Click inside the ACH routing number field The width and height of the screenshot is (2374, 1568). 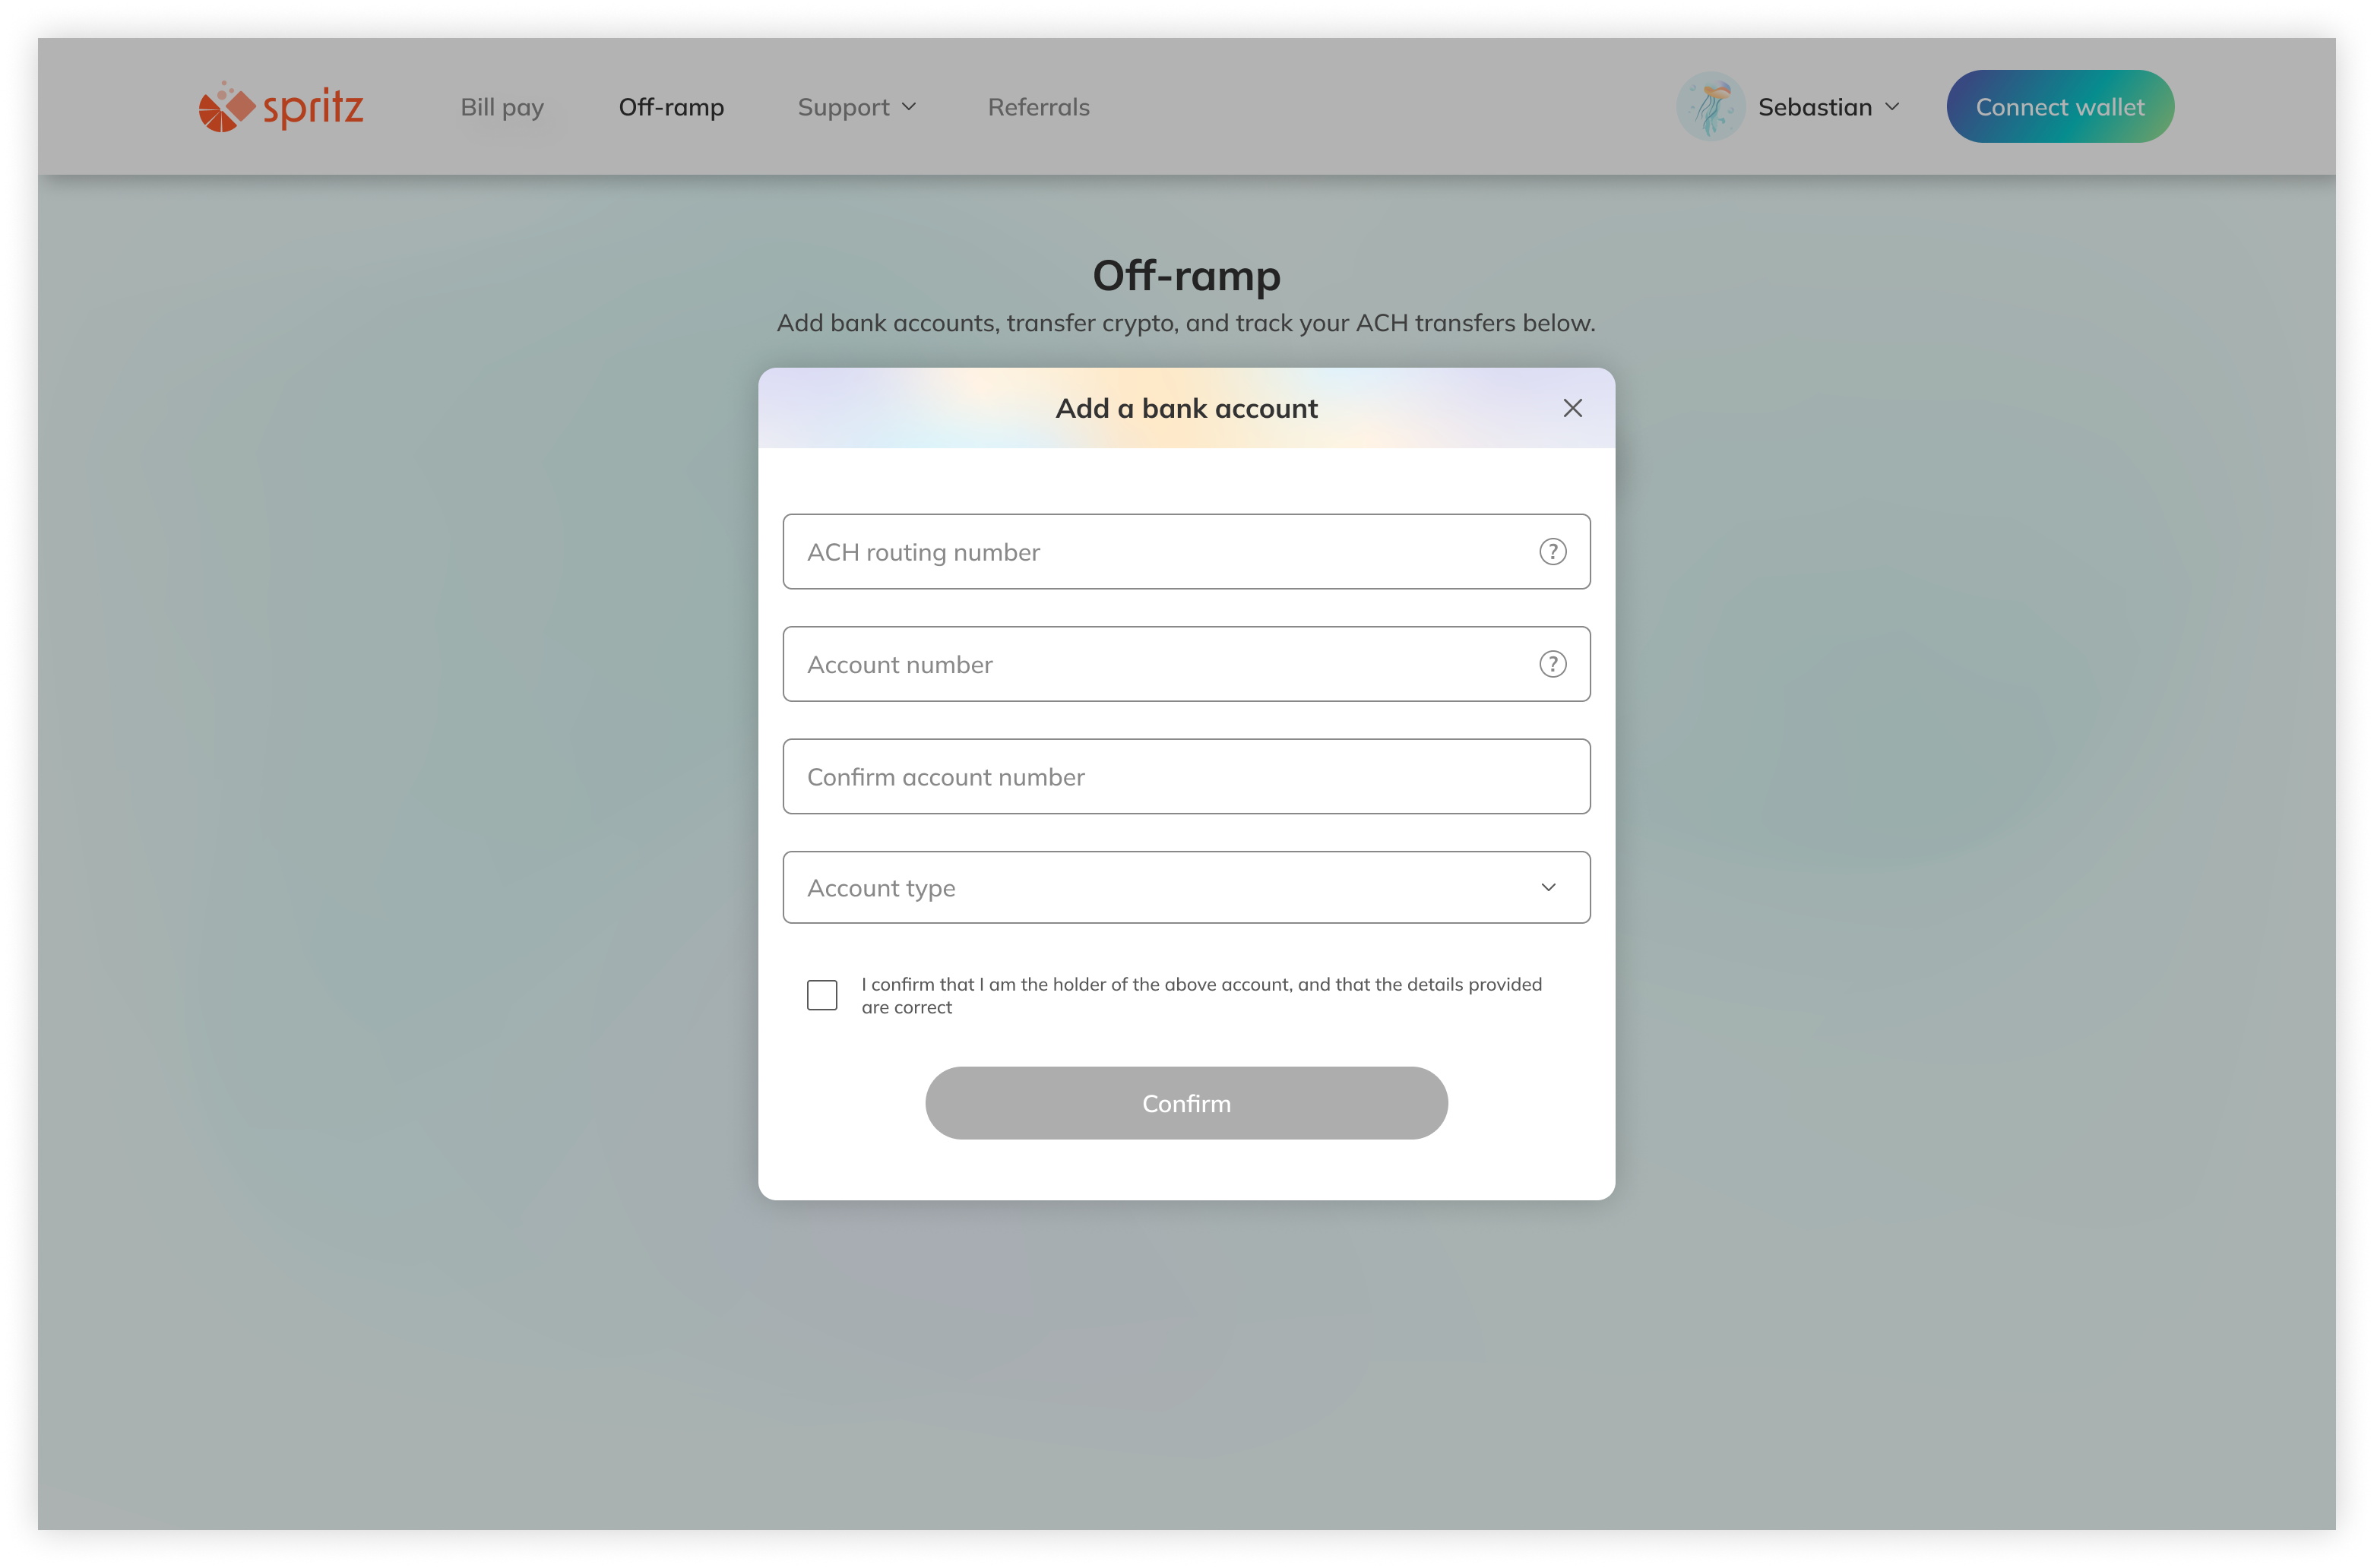click(x=1100, y=551)
